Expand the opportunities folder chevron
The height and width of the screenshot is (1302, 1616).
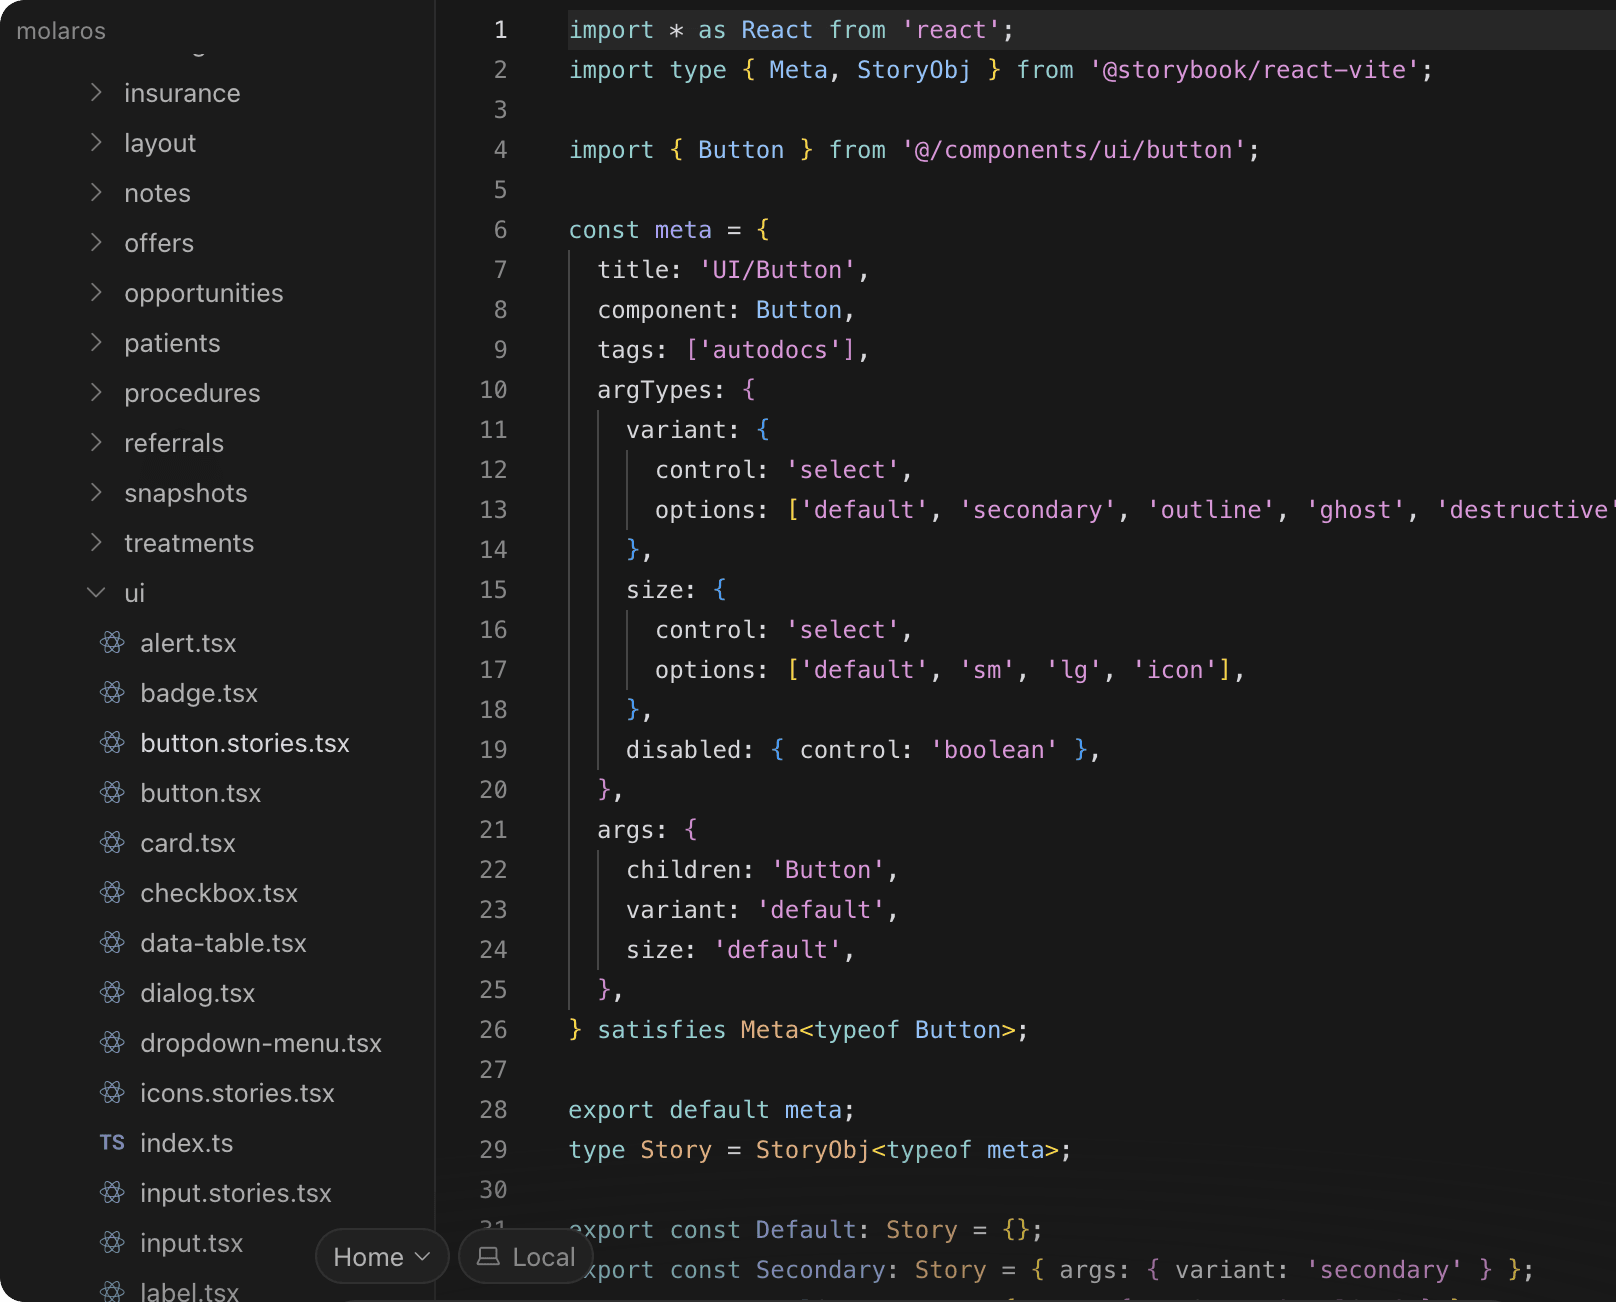(x=96, y=292)
